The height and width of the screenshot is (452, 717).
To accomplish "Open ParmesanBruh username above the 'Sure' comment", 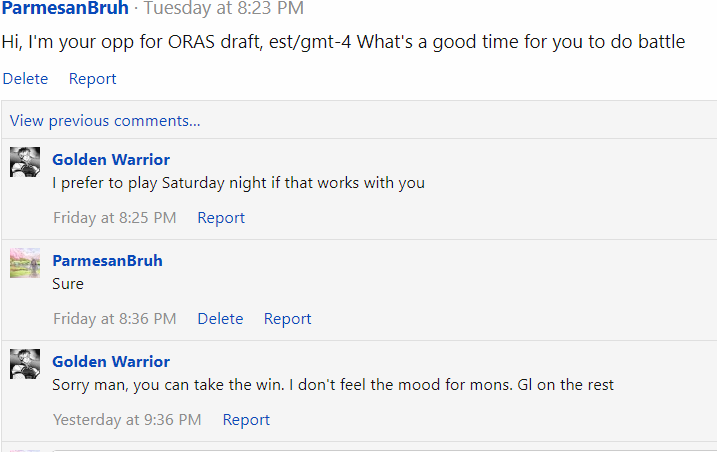I will pos(107,260).
